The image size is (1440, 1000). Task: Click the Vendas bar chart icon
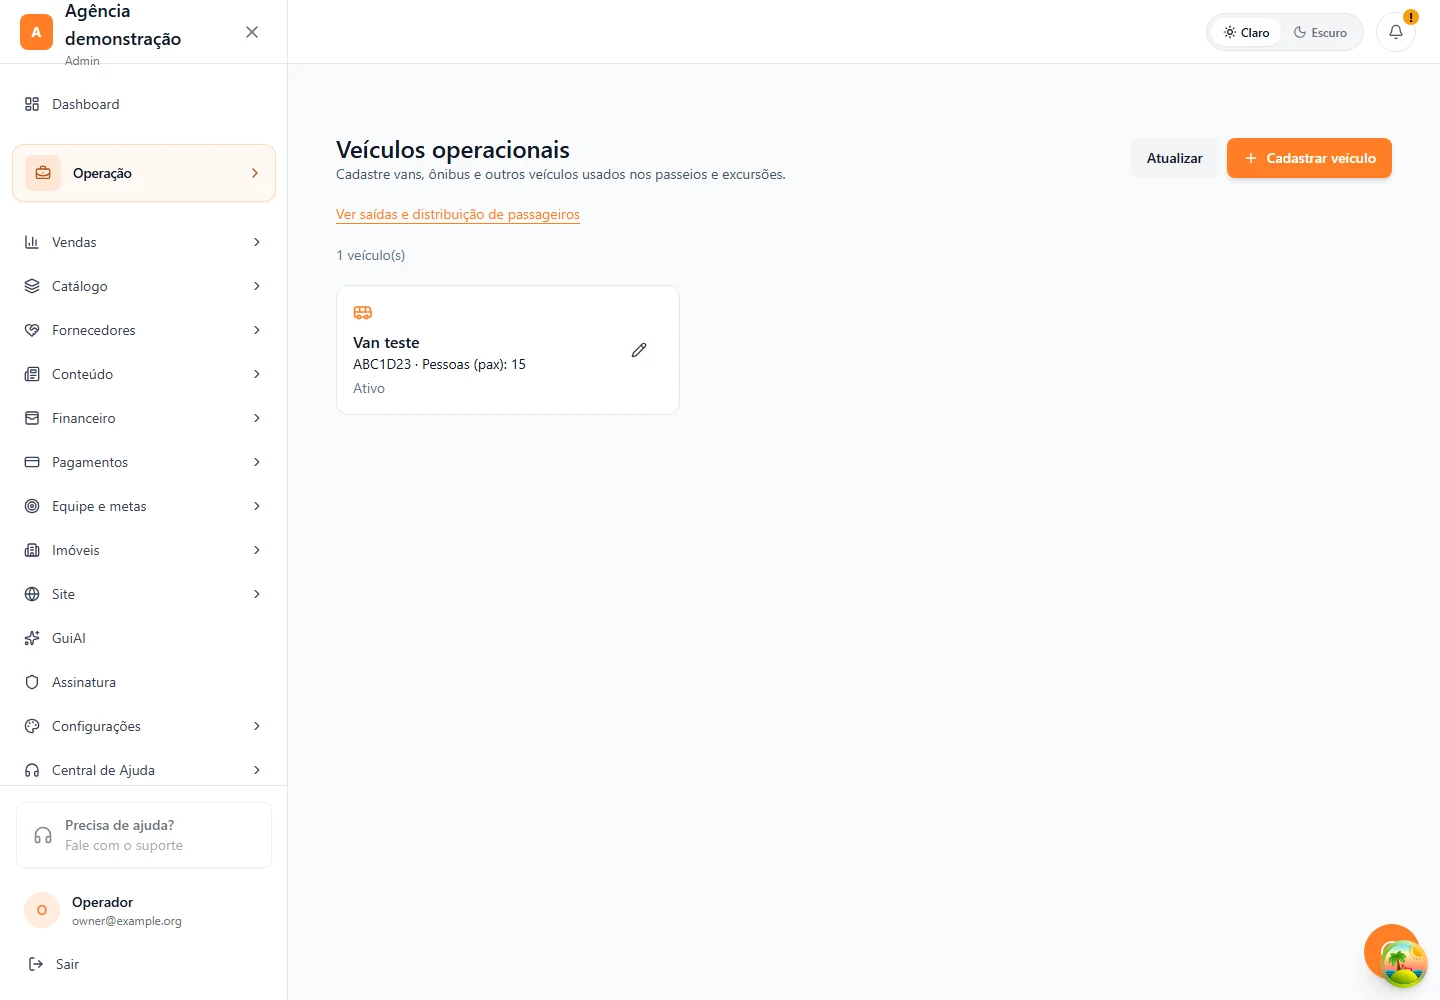coord(32,242)
